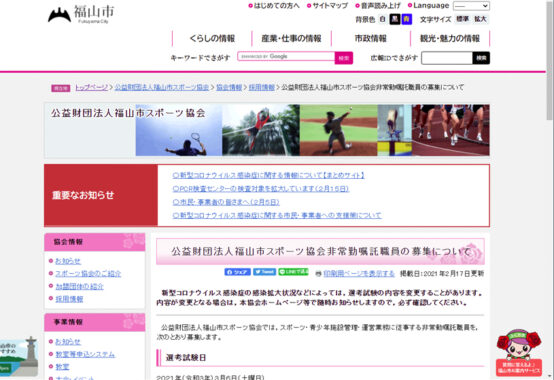Open the rose mascot guide service

pyautogui.click(x=518, y=352)
